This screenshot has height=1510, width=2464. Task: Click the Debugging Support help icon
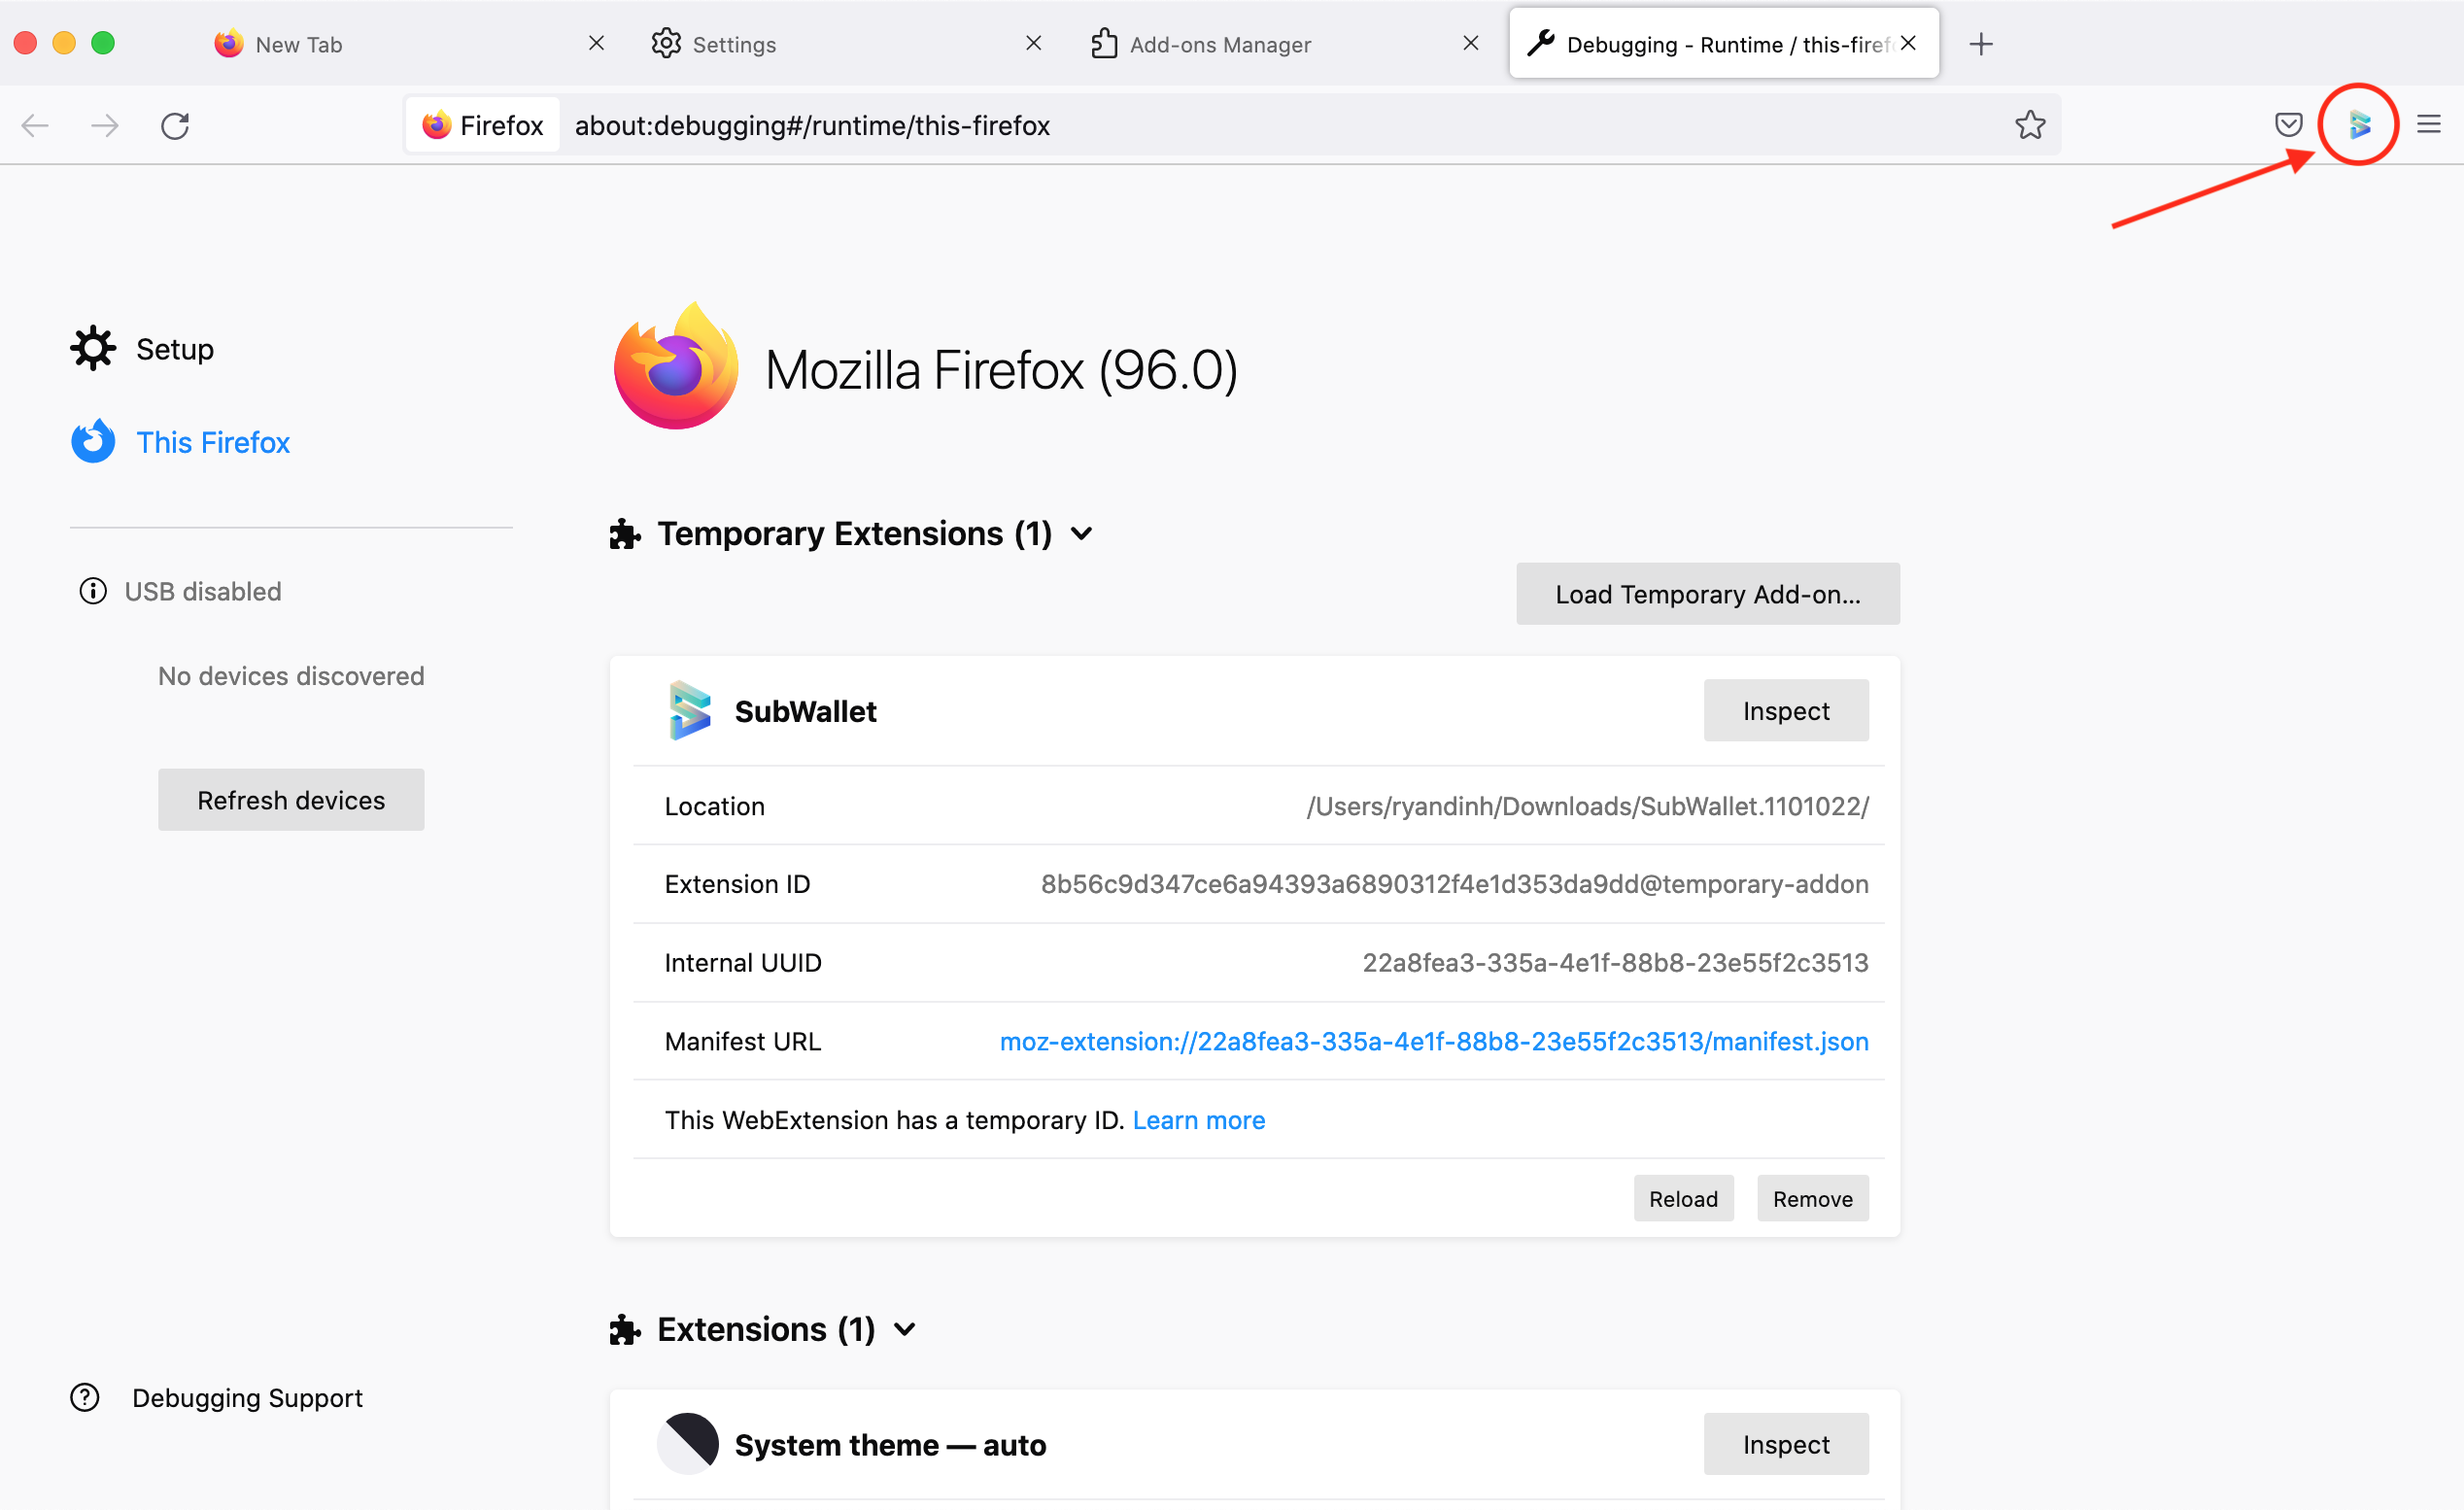tap(85, 1397)
